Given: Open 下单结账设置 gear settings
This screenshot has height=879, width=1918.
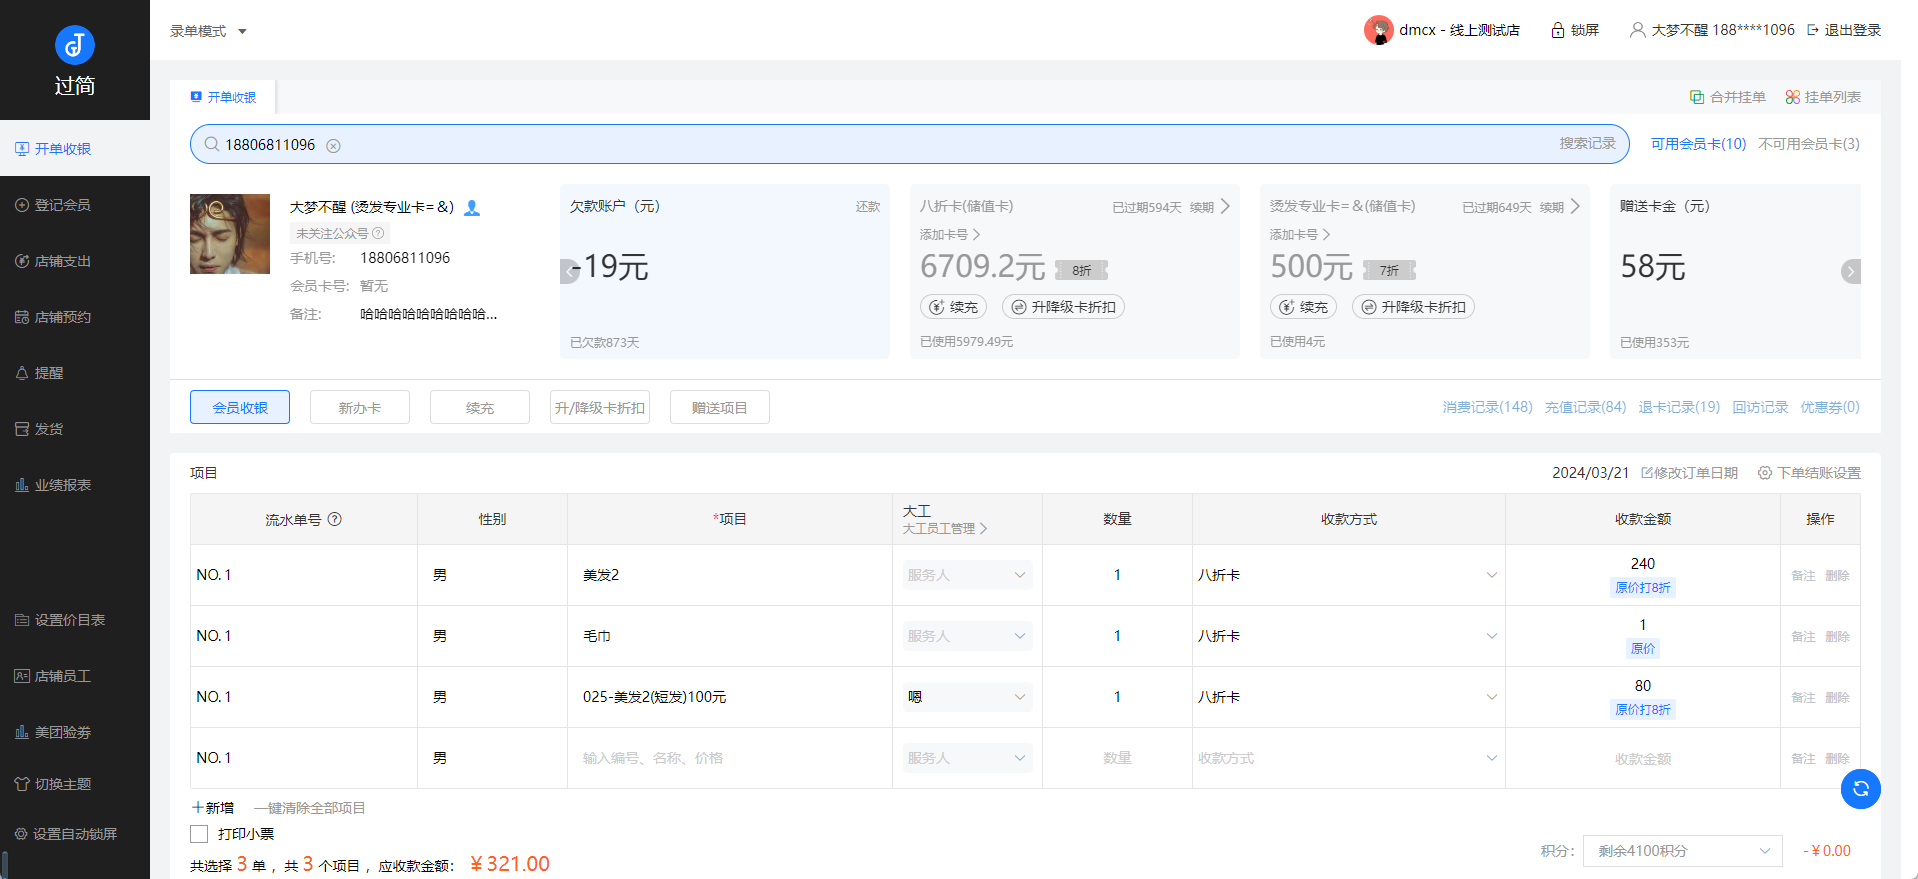Looking at the screenshot, I should [1809, 473].
